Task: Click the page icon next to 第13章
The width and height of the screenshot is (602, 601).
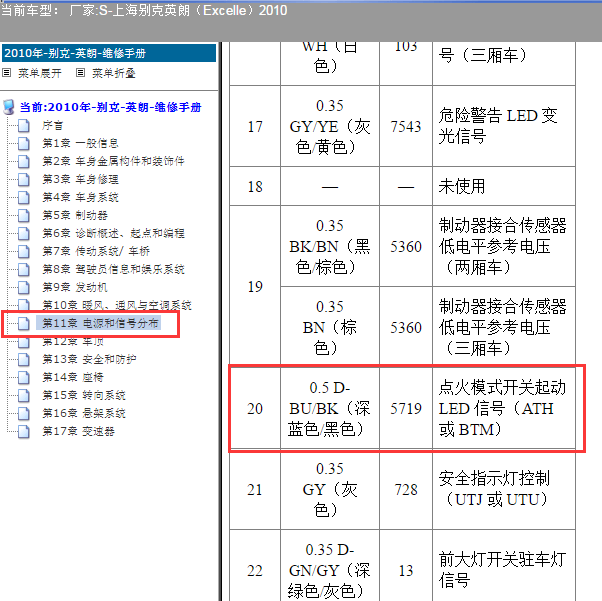Action: pyautogui.click(x=24, y=359)
